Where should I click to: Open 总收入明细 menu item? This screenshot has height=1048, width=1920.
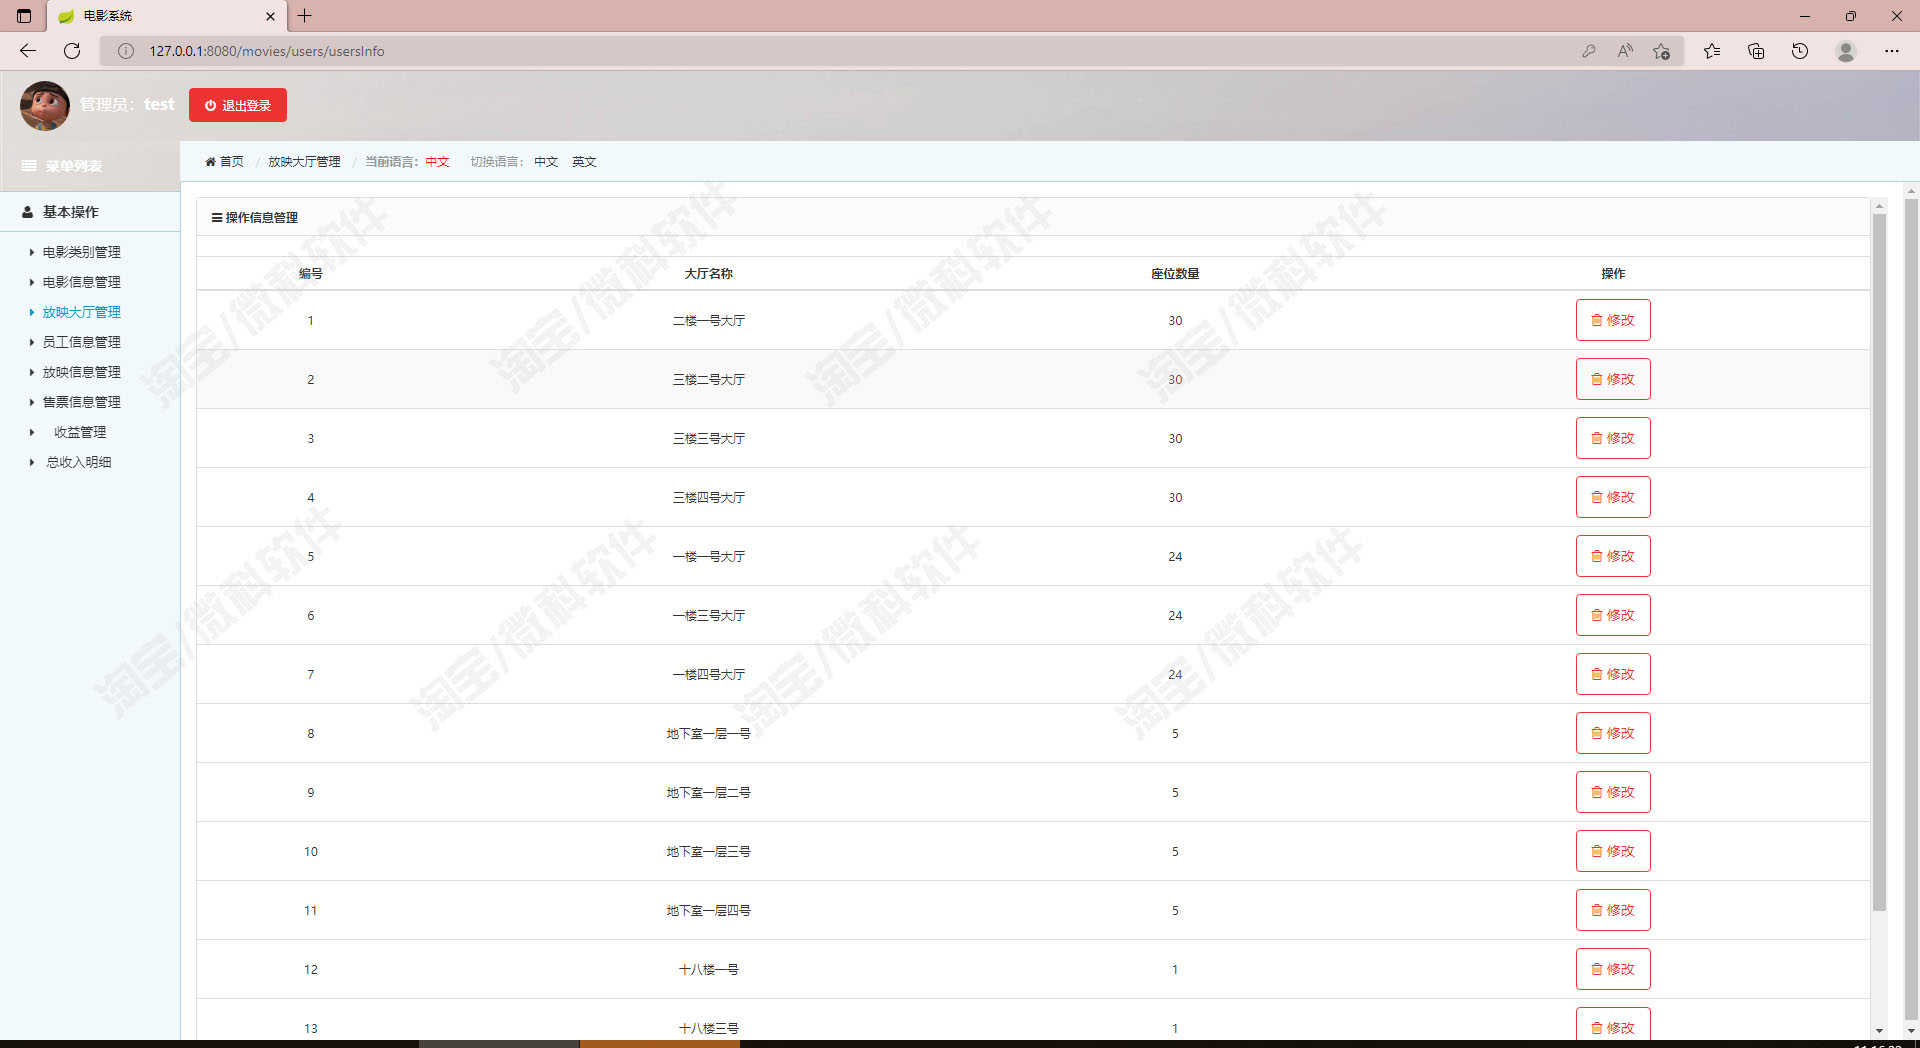(x=79, y=462)
